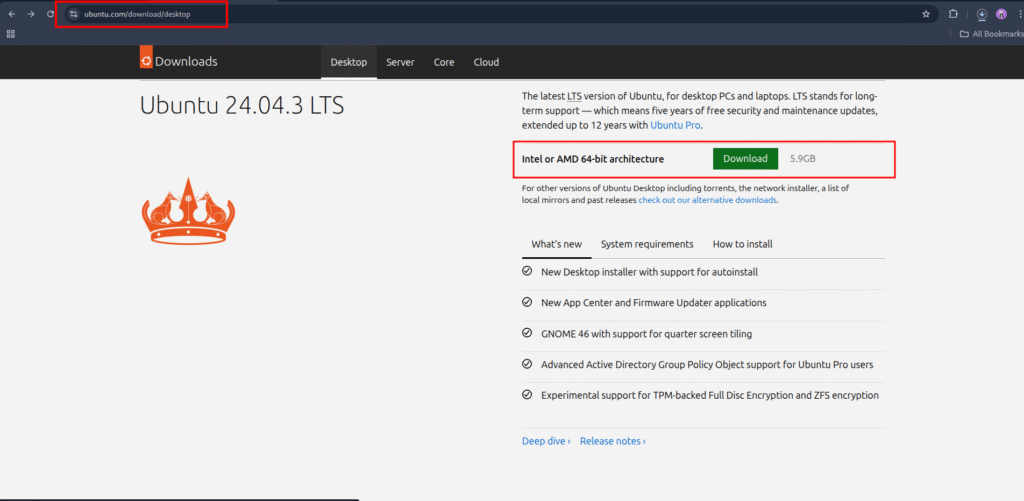Screen dimensions: 1024x501
Task: Go back to the previous page
Action: point(12,14)
